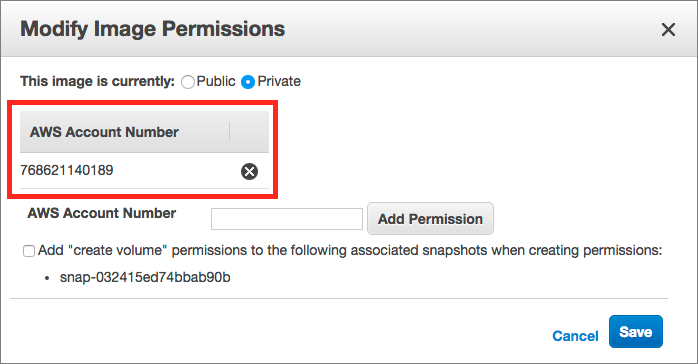Remove account 768621140189 with the X icon
The height and width of the screenshot is (364, 698).
(x=249, y=171)
